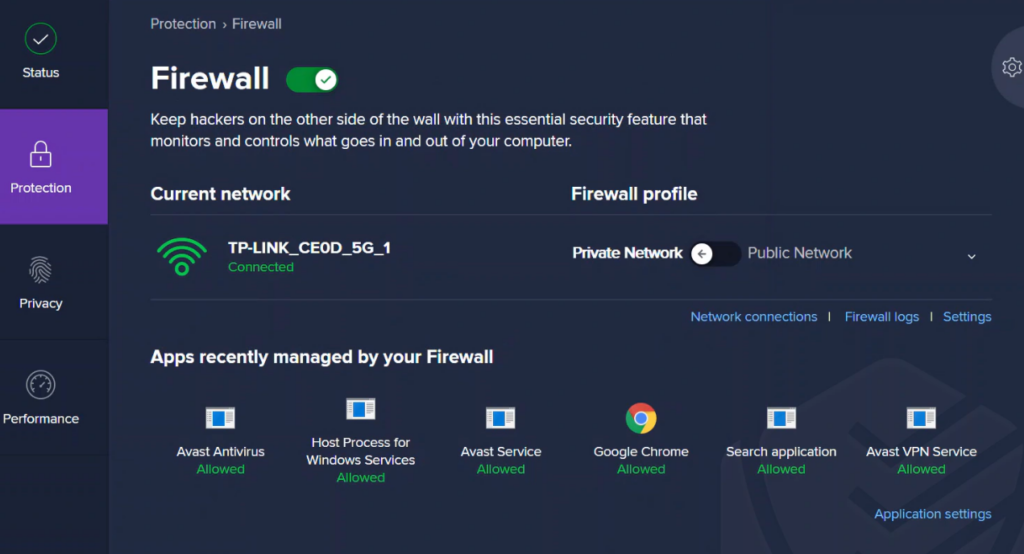
Task: Click the Host Process for Windows Services icon
Action: tap(360, 409)
